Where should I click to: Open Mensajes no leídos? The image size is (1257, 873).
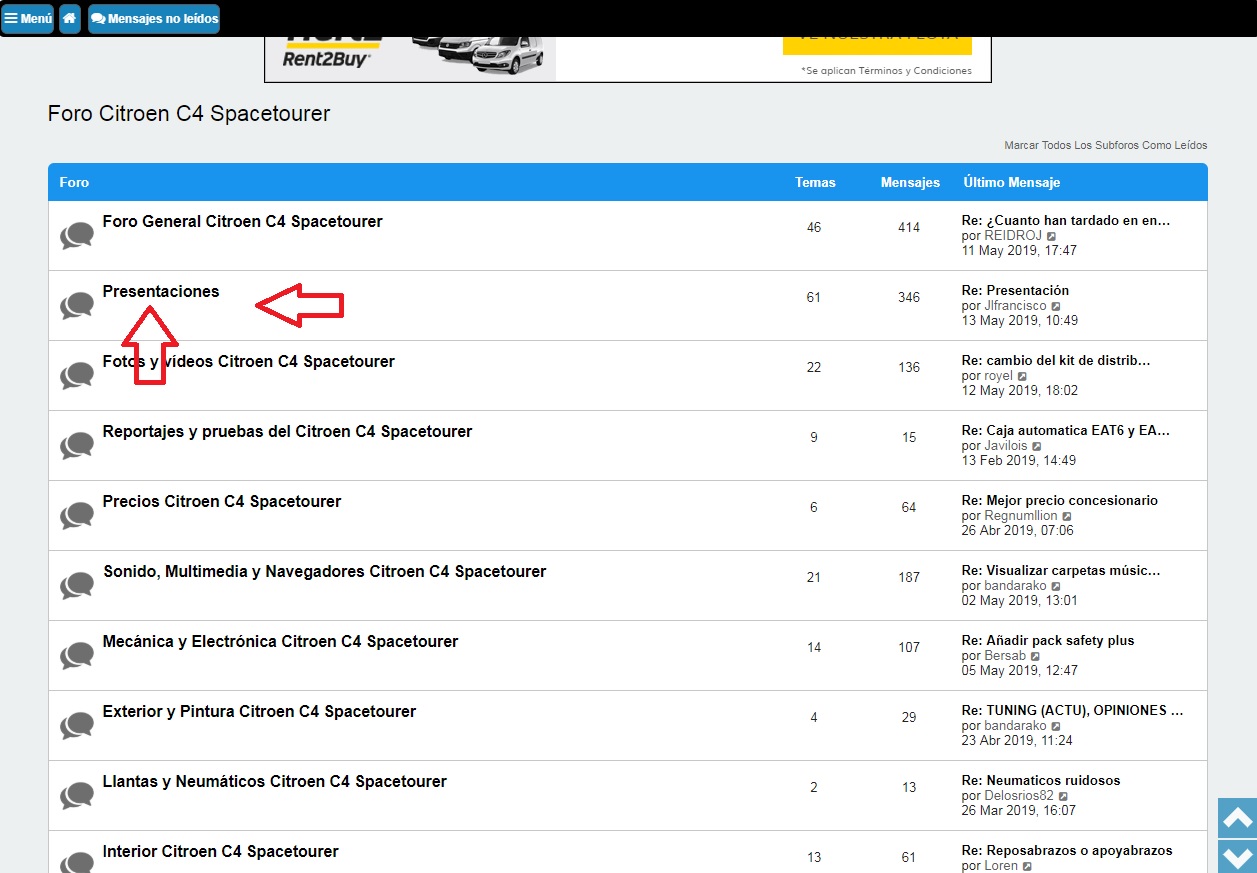pyautogui.click(x=154, y=18)
